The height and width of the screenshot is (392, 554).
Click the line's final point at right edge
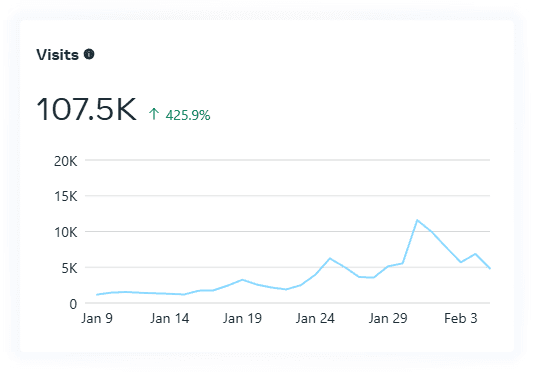point(490,268)
